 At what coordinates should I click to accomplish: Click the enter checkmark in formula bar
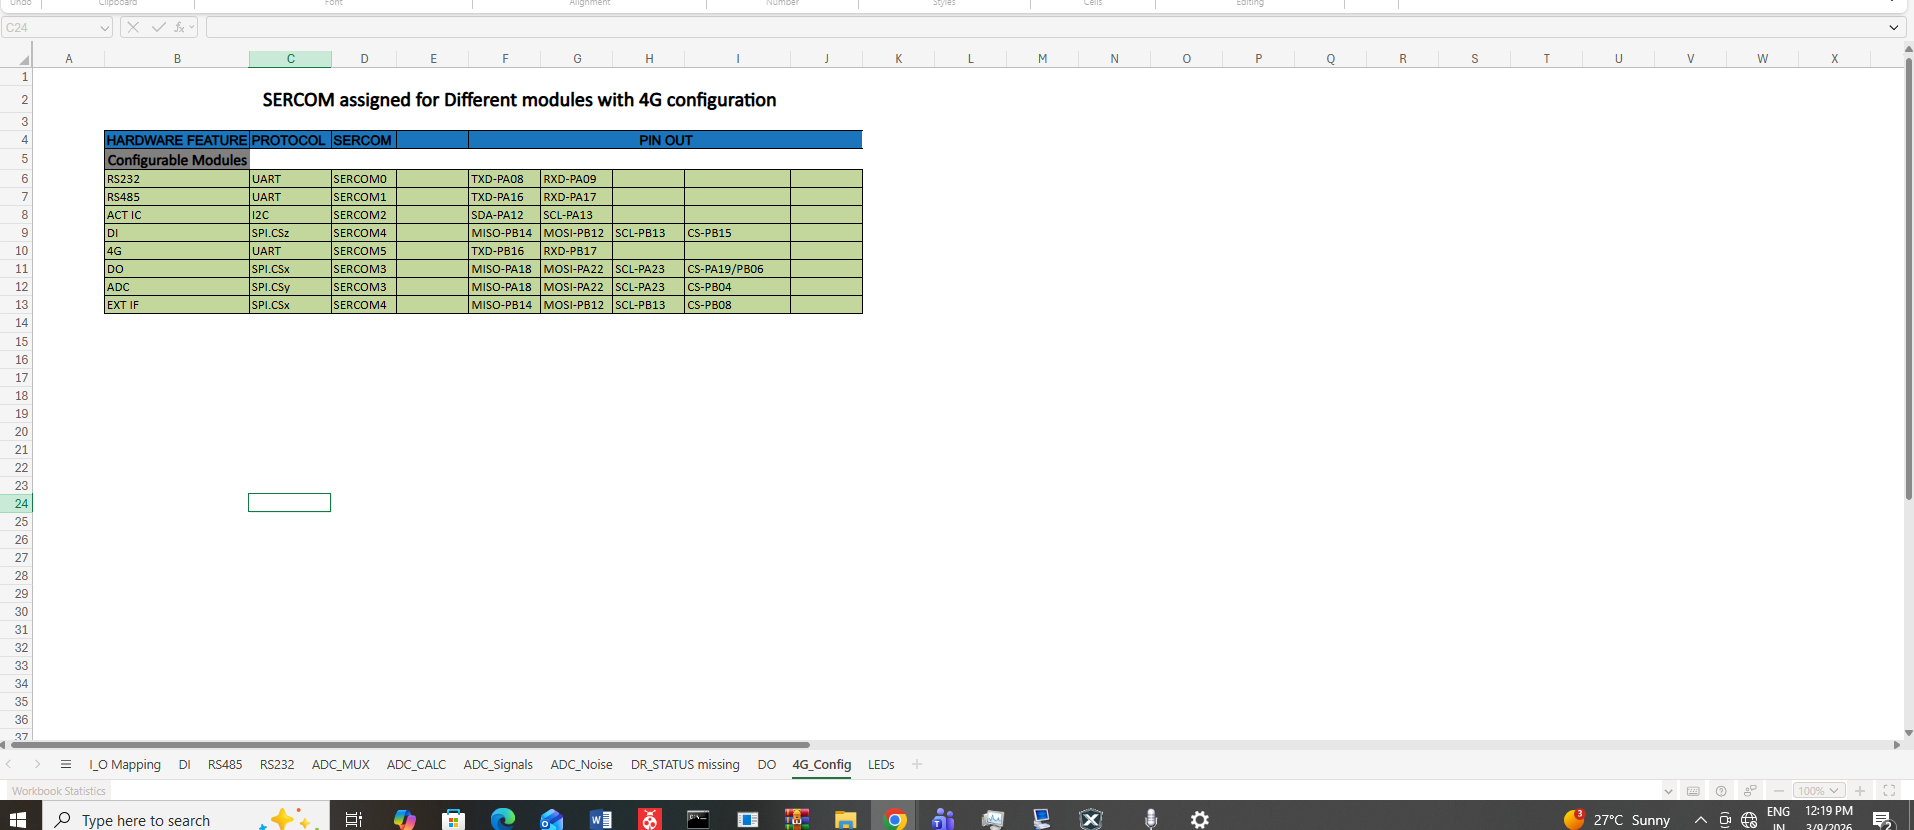158,28
